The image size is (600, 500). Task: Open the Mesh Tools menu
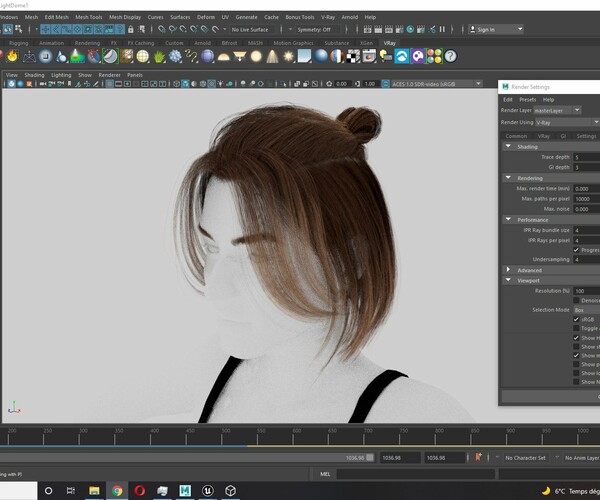click(88, 17)
